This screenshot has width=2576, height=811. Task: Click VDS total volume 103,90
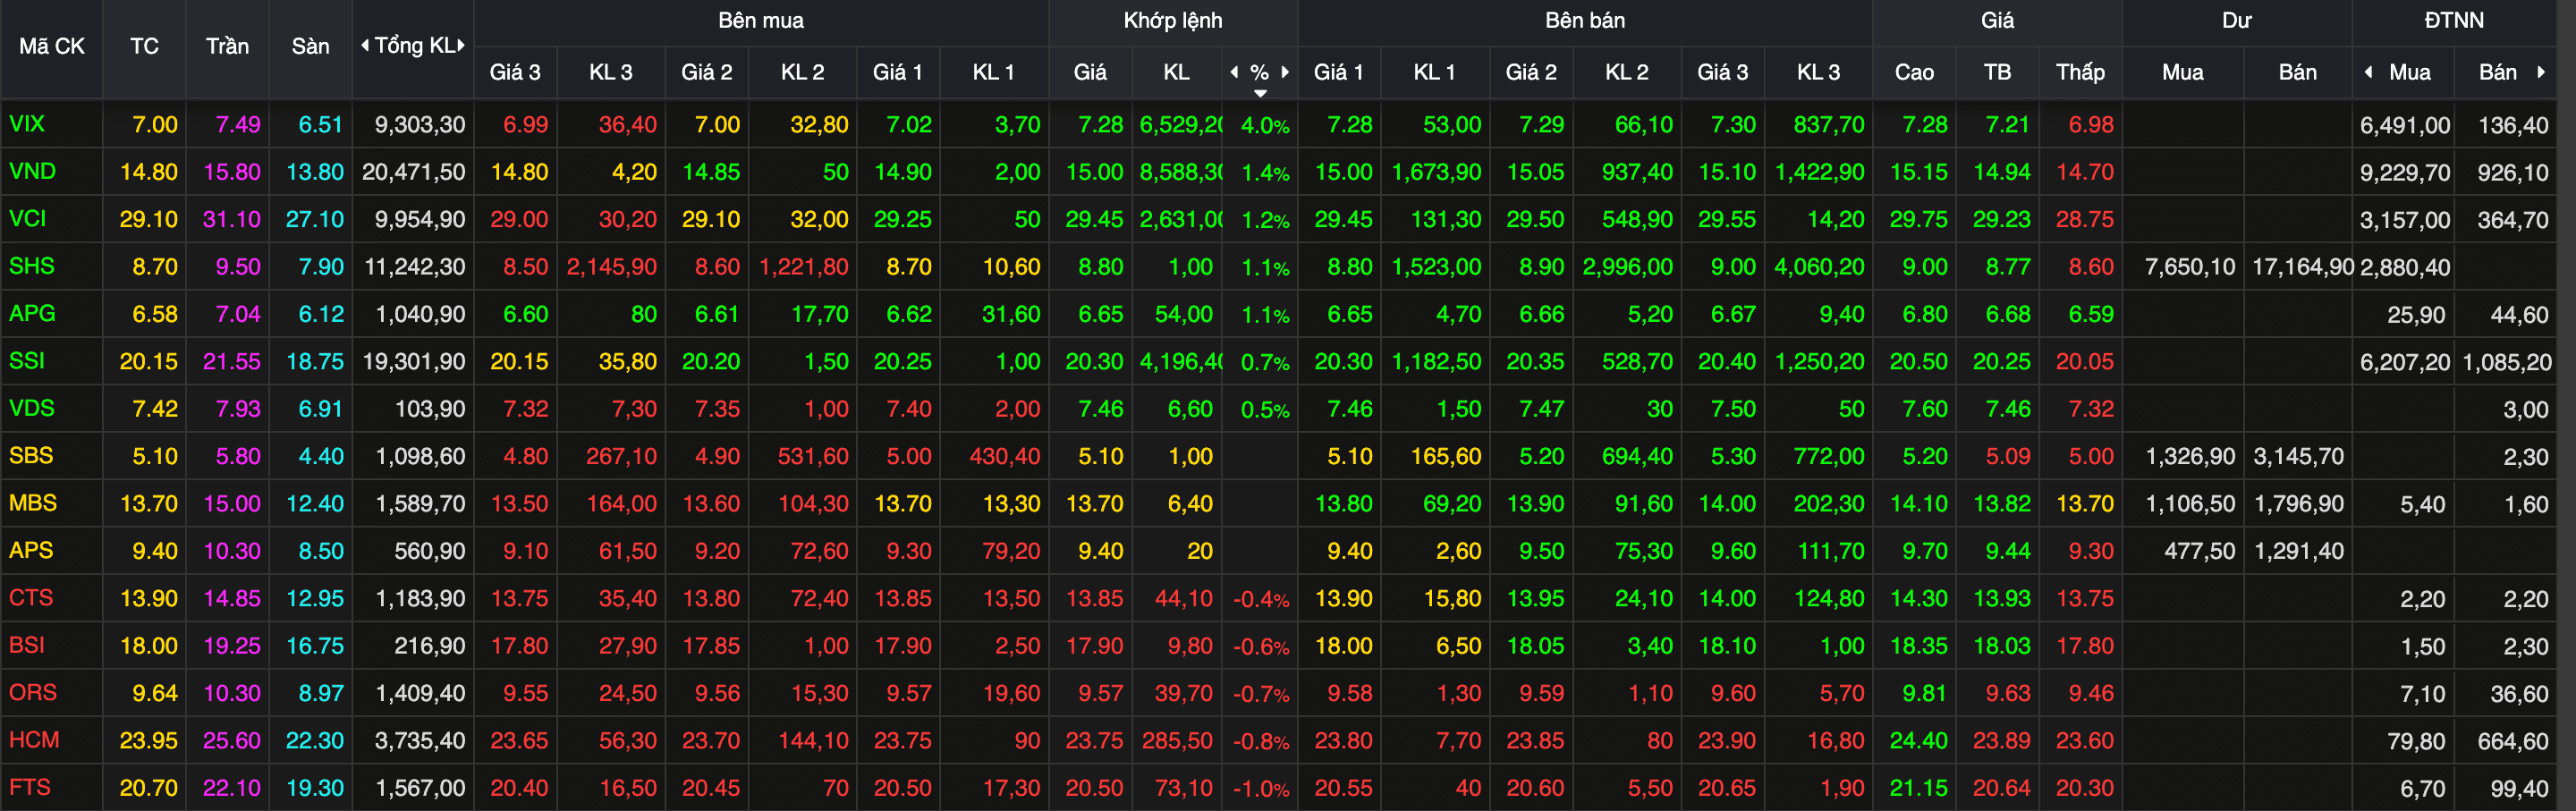pyautogui.click(x=430, y=409)
